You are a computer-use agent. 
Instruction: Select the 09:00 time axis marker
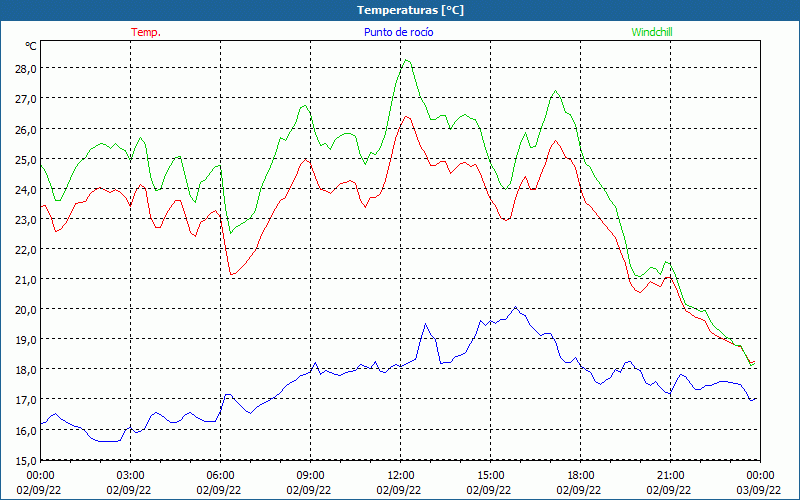tap(310, 475)
